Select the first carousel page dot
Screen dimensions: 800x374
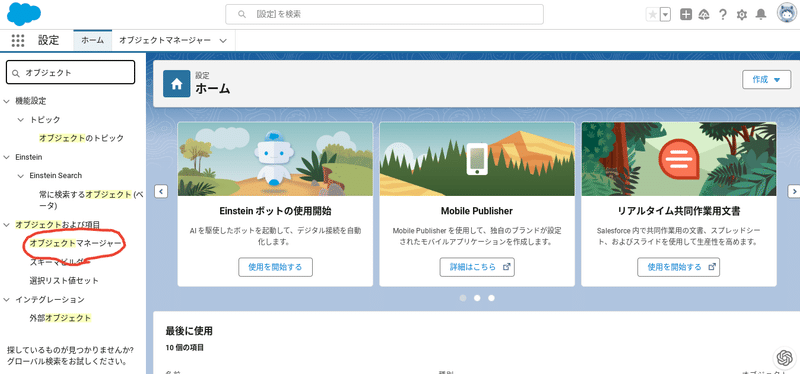click(463, 298)
